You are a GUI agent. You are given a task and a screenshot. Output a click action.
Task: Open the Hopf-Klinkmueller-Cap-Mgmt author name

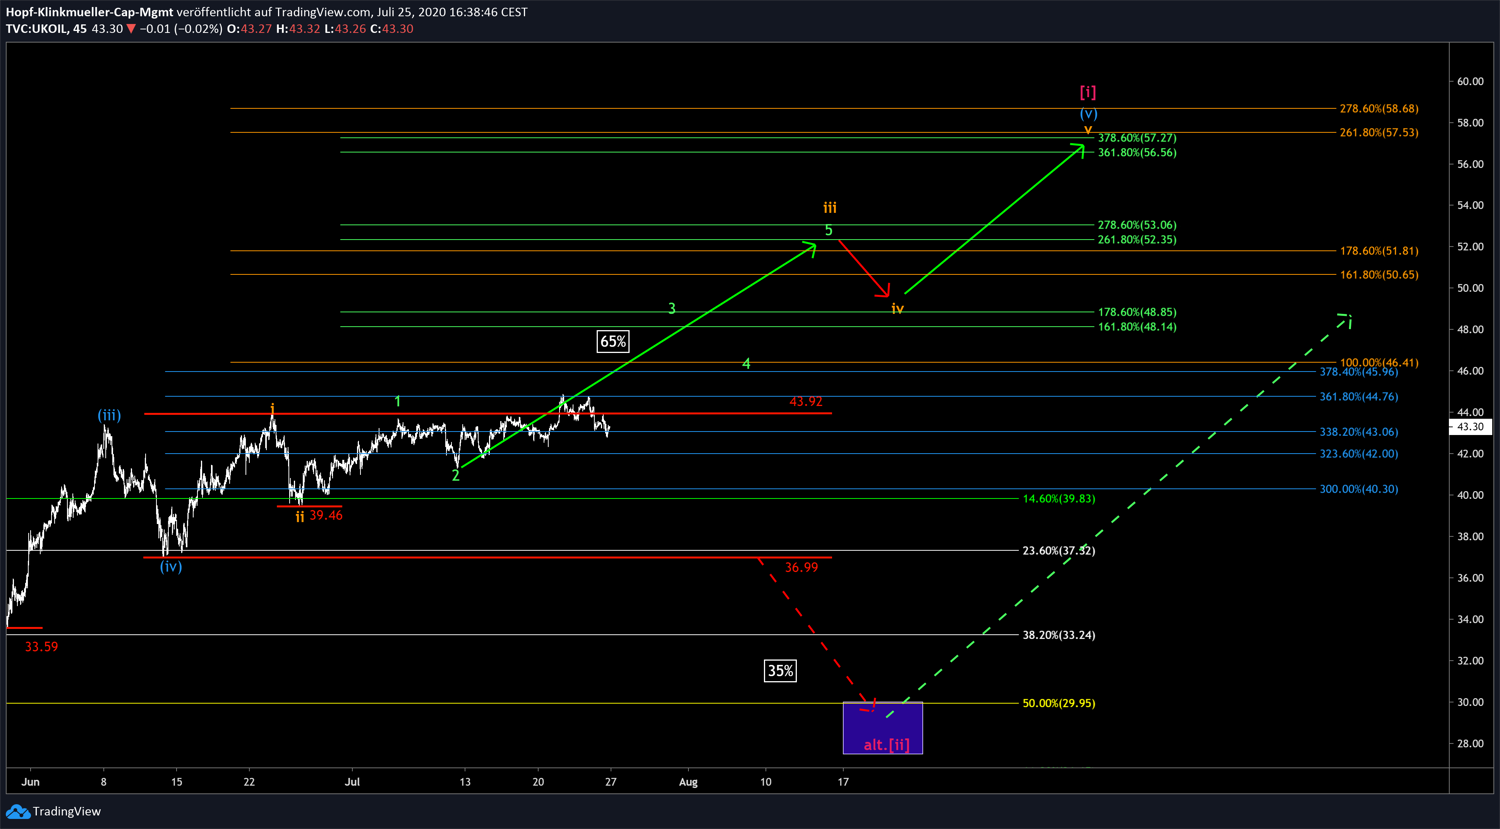click(x=90, y=12)
